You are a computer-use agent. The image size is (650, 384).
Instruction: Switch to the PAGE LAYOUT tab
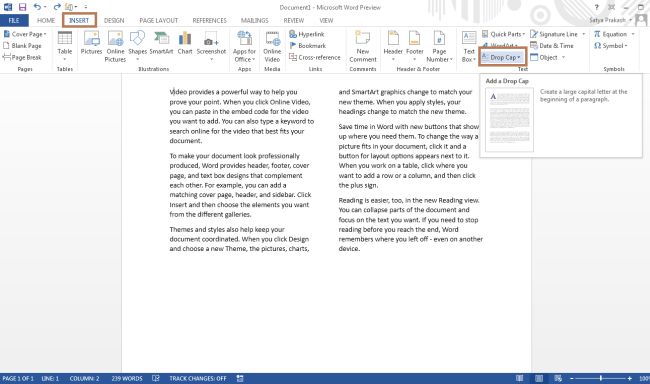click(x=158, y=20)
